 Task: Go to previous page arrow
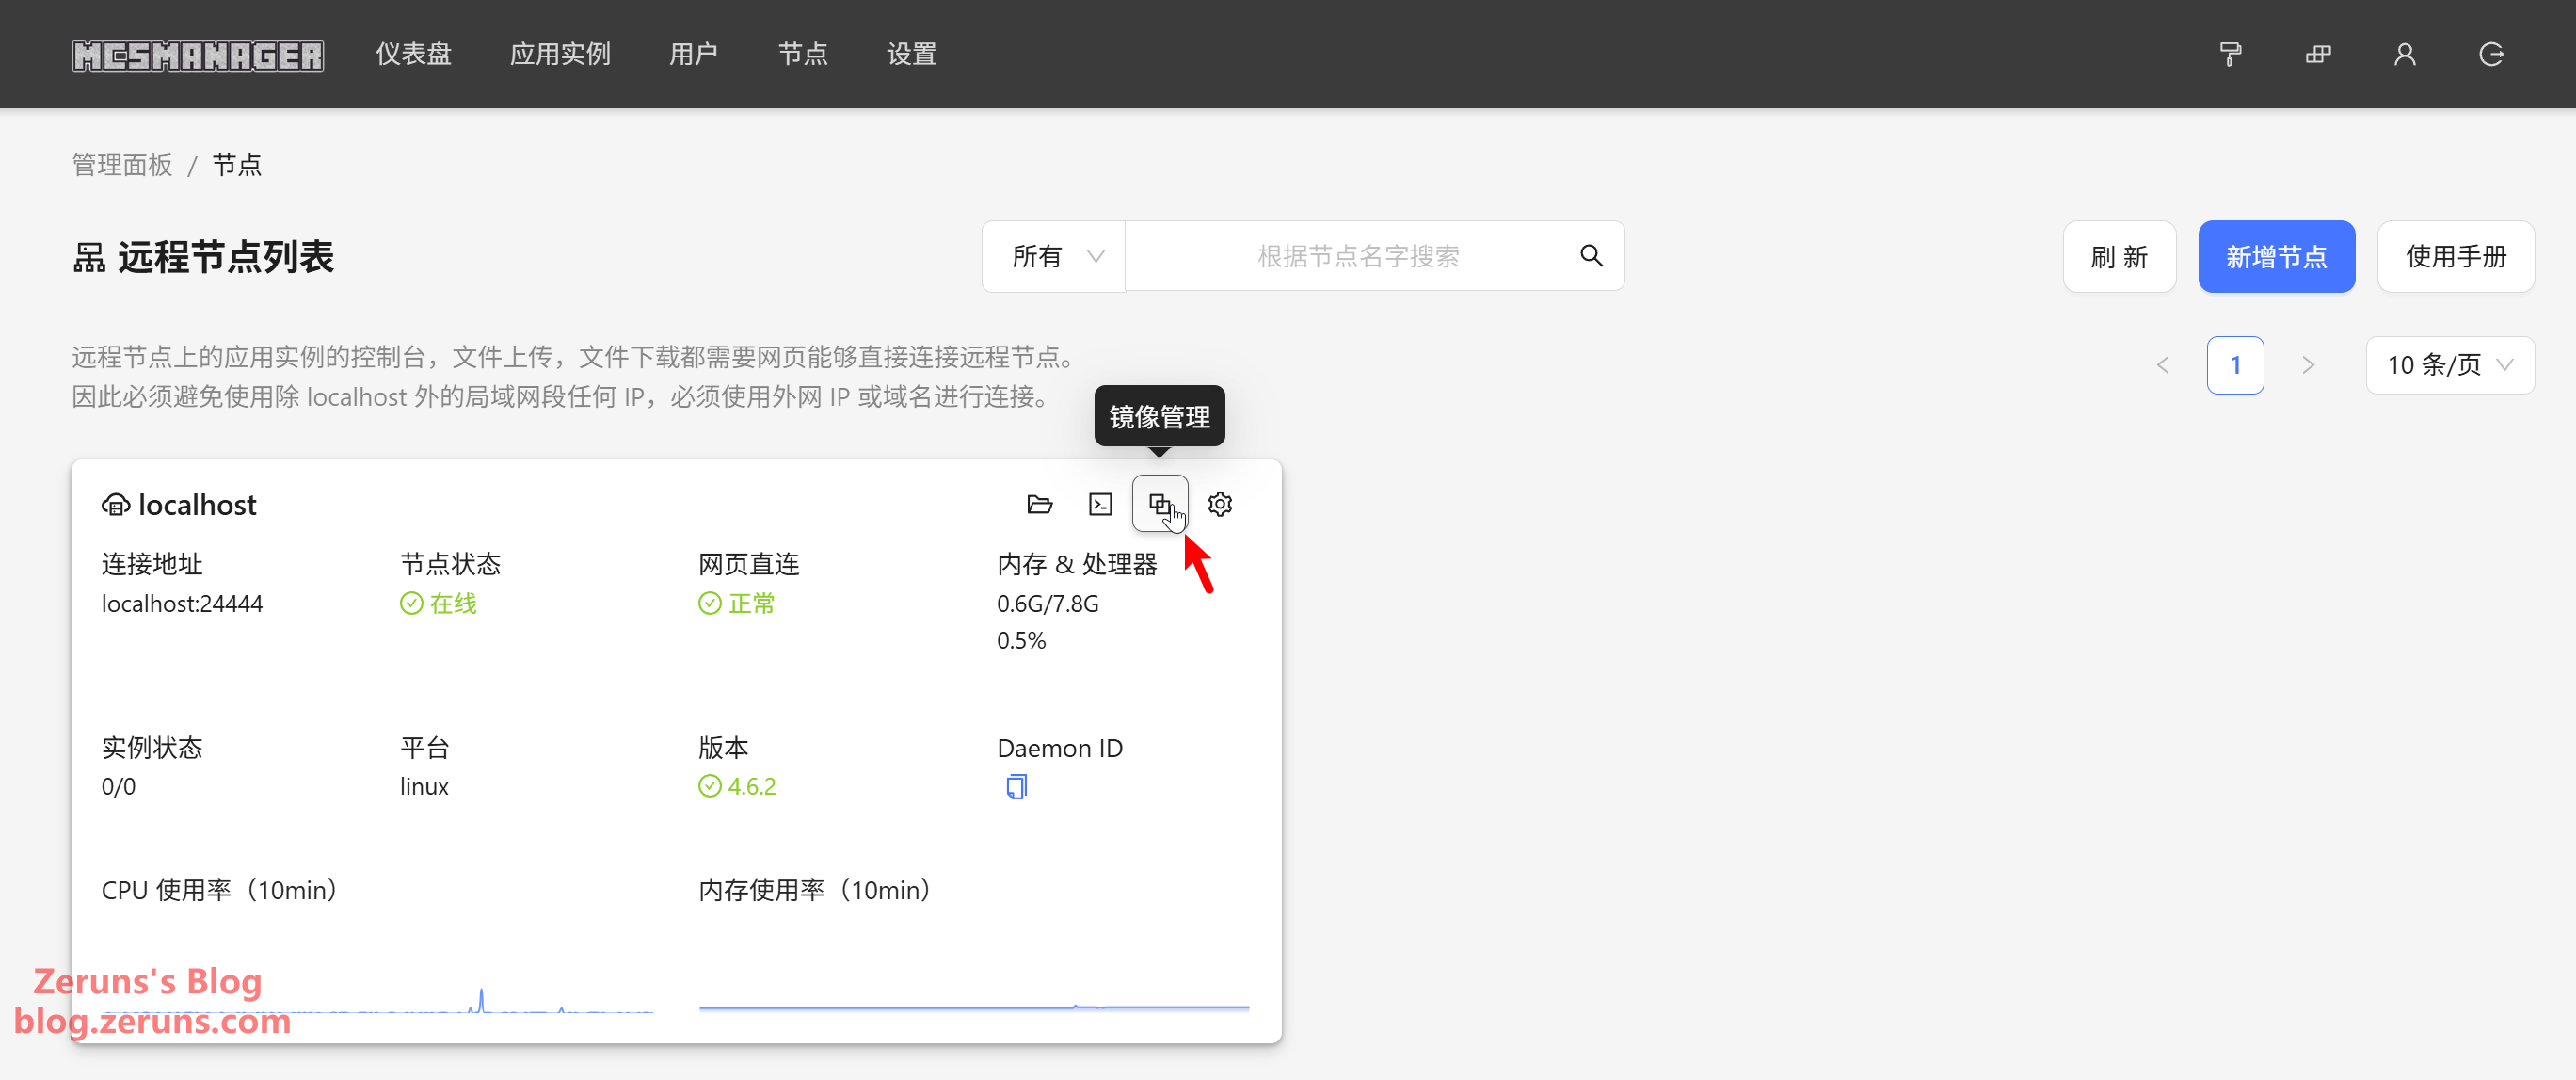(2163, 365)
